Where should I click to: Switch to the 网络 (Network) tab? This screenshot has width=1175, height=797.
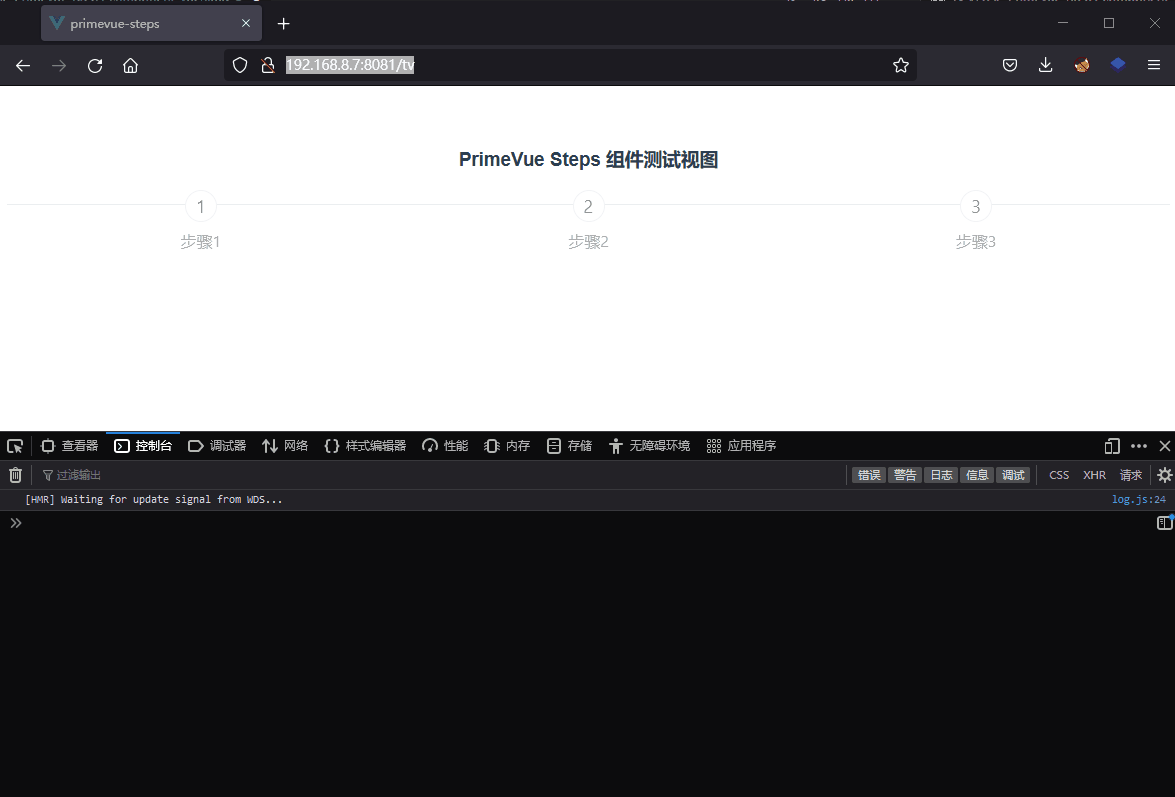(285, 446)
